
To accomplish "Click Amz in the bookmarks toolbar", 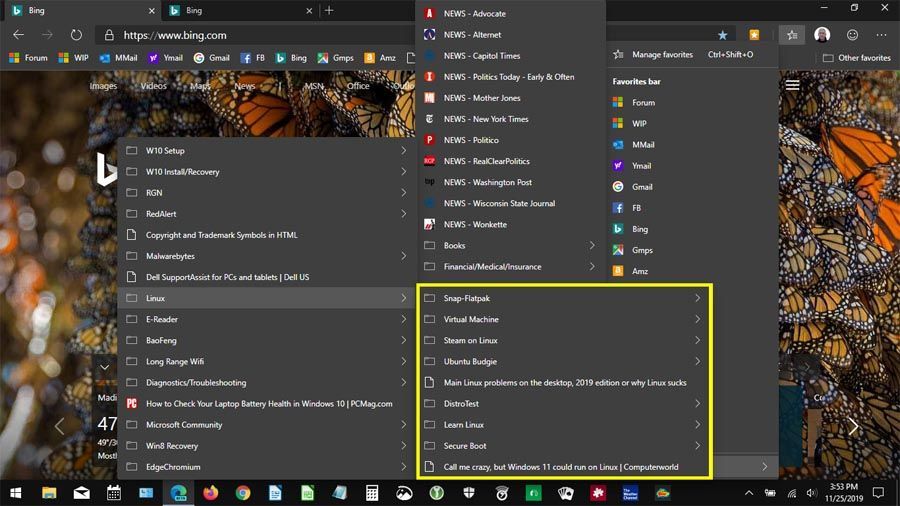I will point(380,58).
